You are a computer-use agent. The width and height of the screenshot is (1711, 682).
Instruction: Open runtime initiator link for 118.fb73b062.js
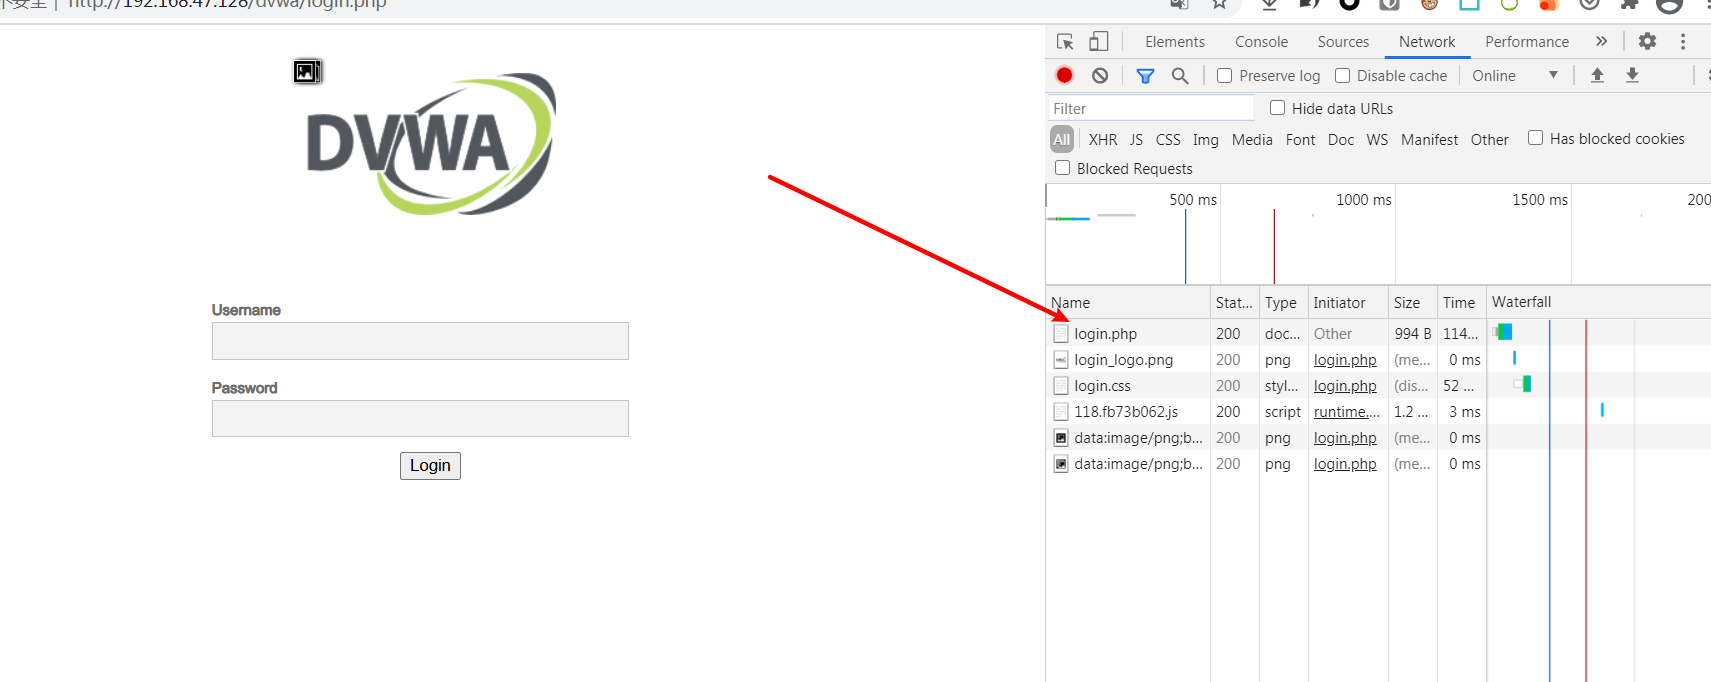[1346, 411]
